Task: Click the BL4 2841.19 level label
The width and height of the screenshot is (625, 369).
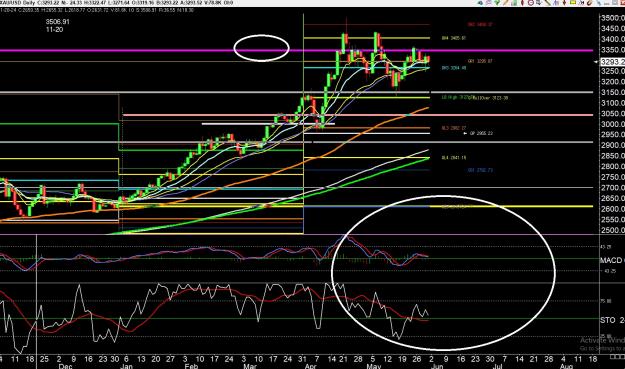Action: pos(454,158)
